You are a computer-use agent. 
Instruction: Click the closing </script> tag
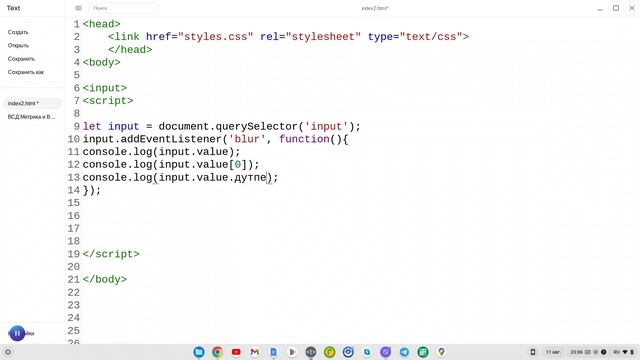(111, 254)
